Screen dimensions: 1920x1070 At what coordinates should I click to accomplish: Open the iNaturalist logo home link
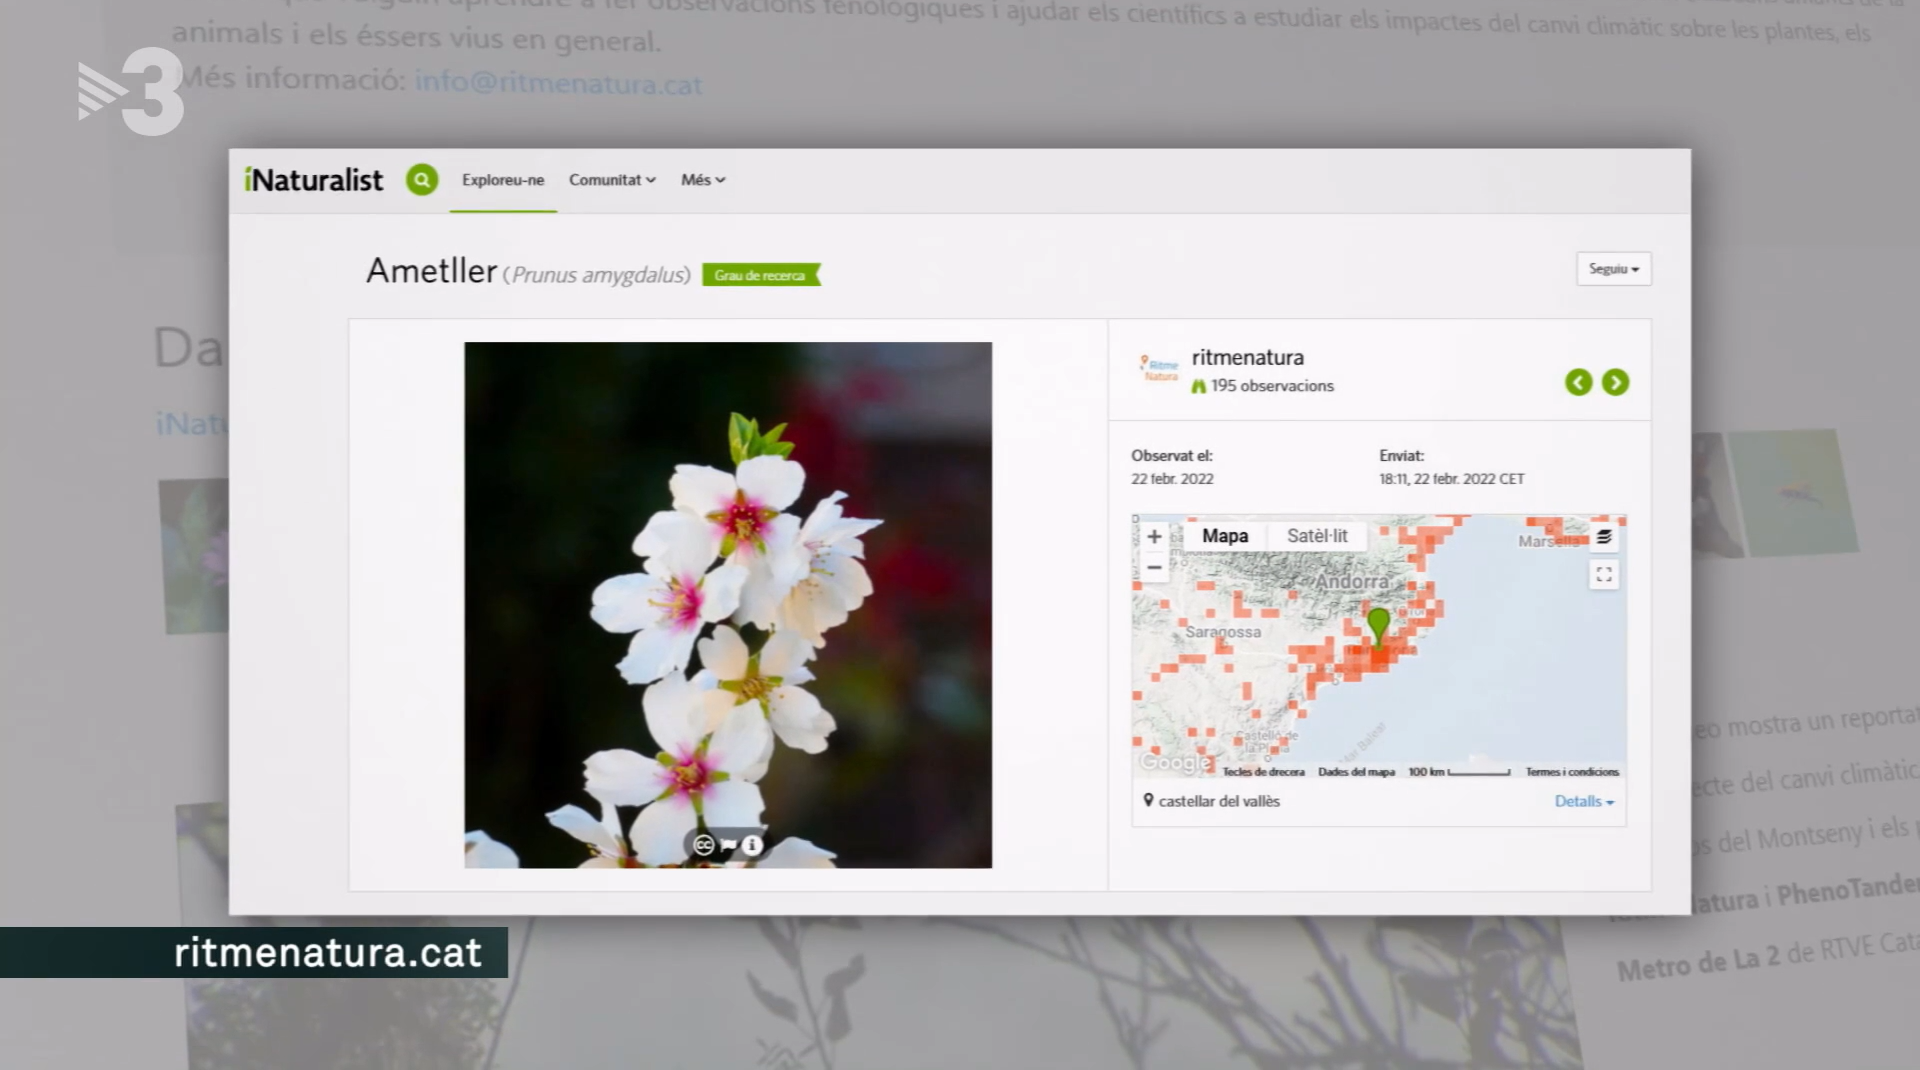pyautogui.click(x=314, y=180)
